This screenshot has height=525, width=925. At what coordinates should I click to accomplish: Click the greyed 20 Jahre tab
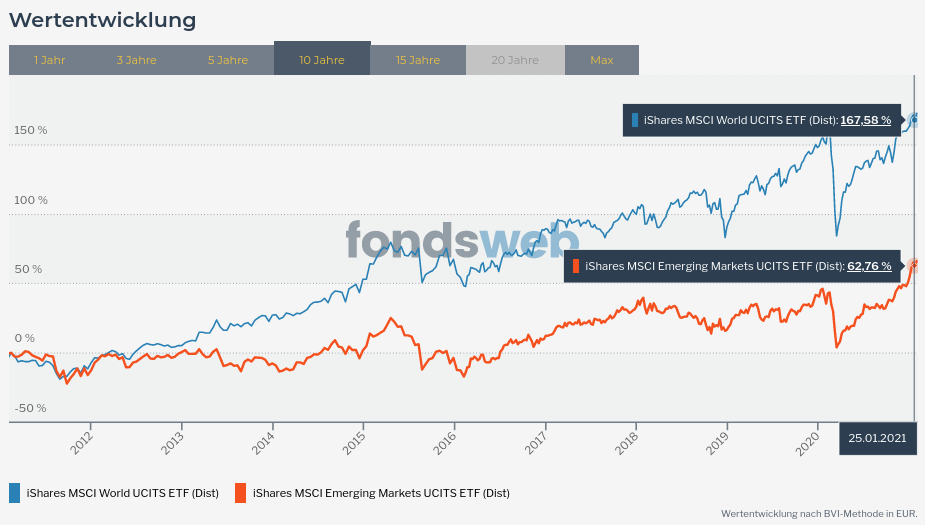point(515,60)
